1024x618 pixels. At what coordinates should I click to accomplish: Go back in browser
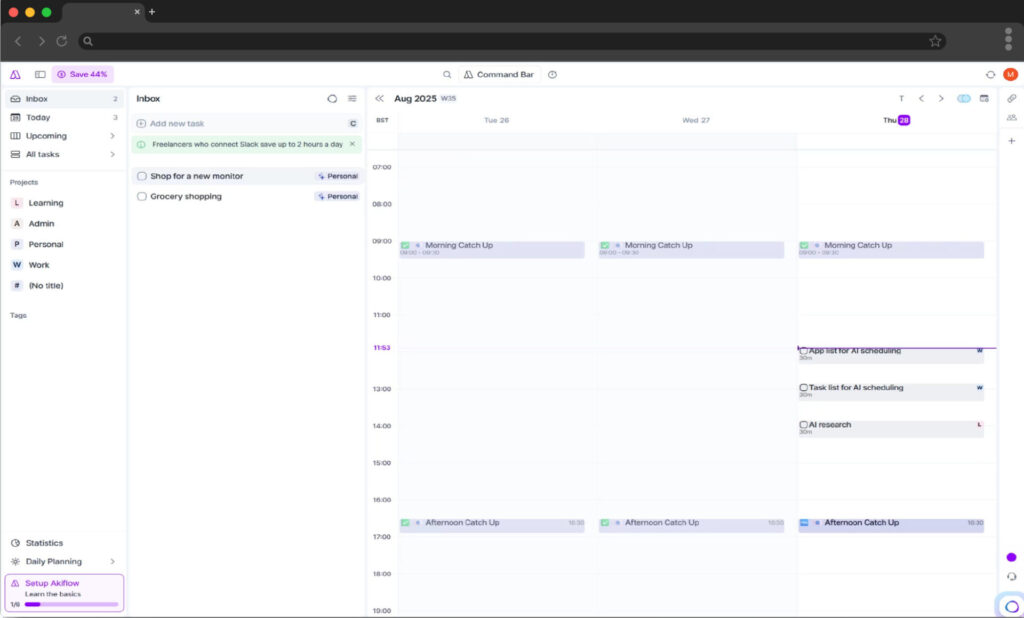coord(18,41)
